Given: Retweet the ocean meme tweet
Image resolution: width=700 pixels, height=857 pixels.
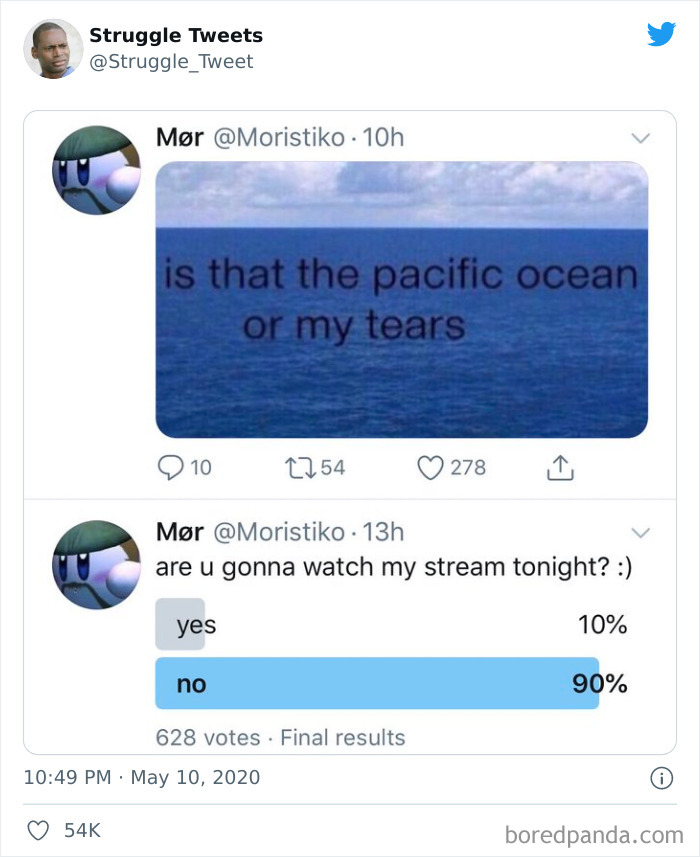Looking at the screenshot, I should pyautogui.click(x=302, y=467).
